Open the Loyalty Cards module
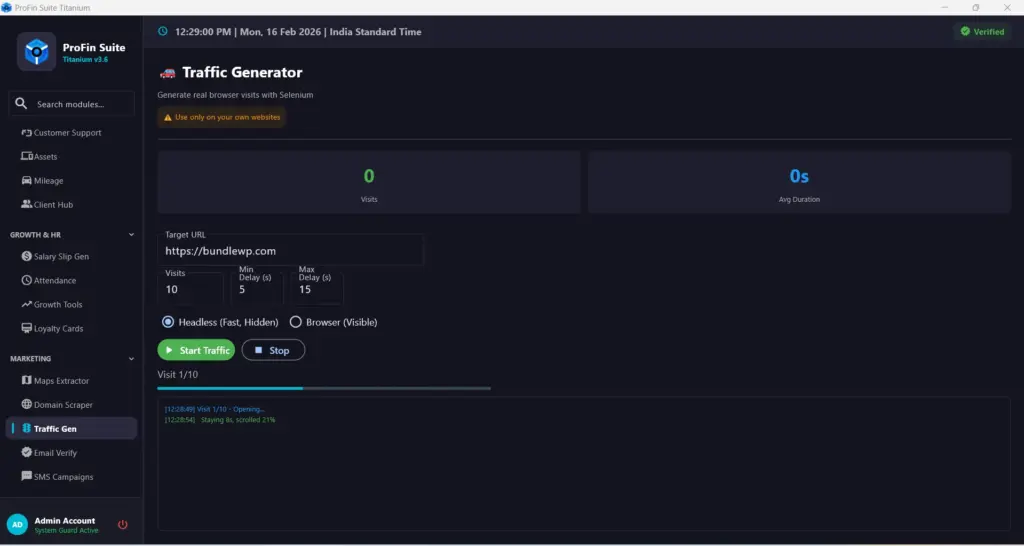Image resolution: width=1024 pixels, height=546 pixels. pos(72,328)
